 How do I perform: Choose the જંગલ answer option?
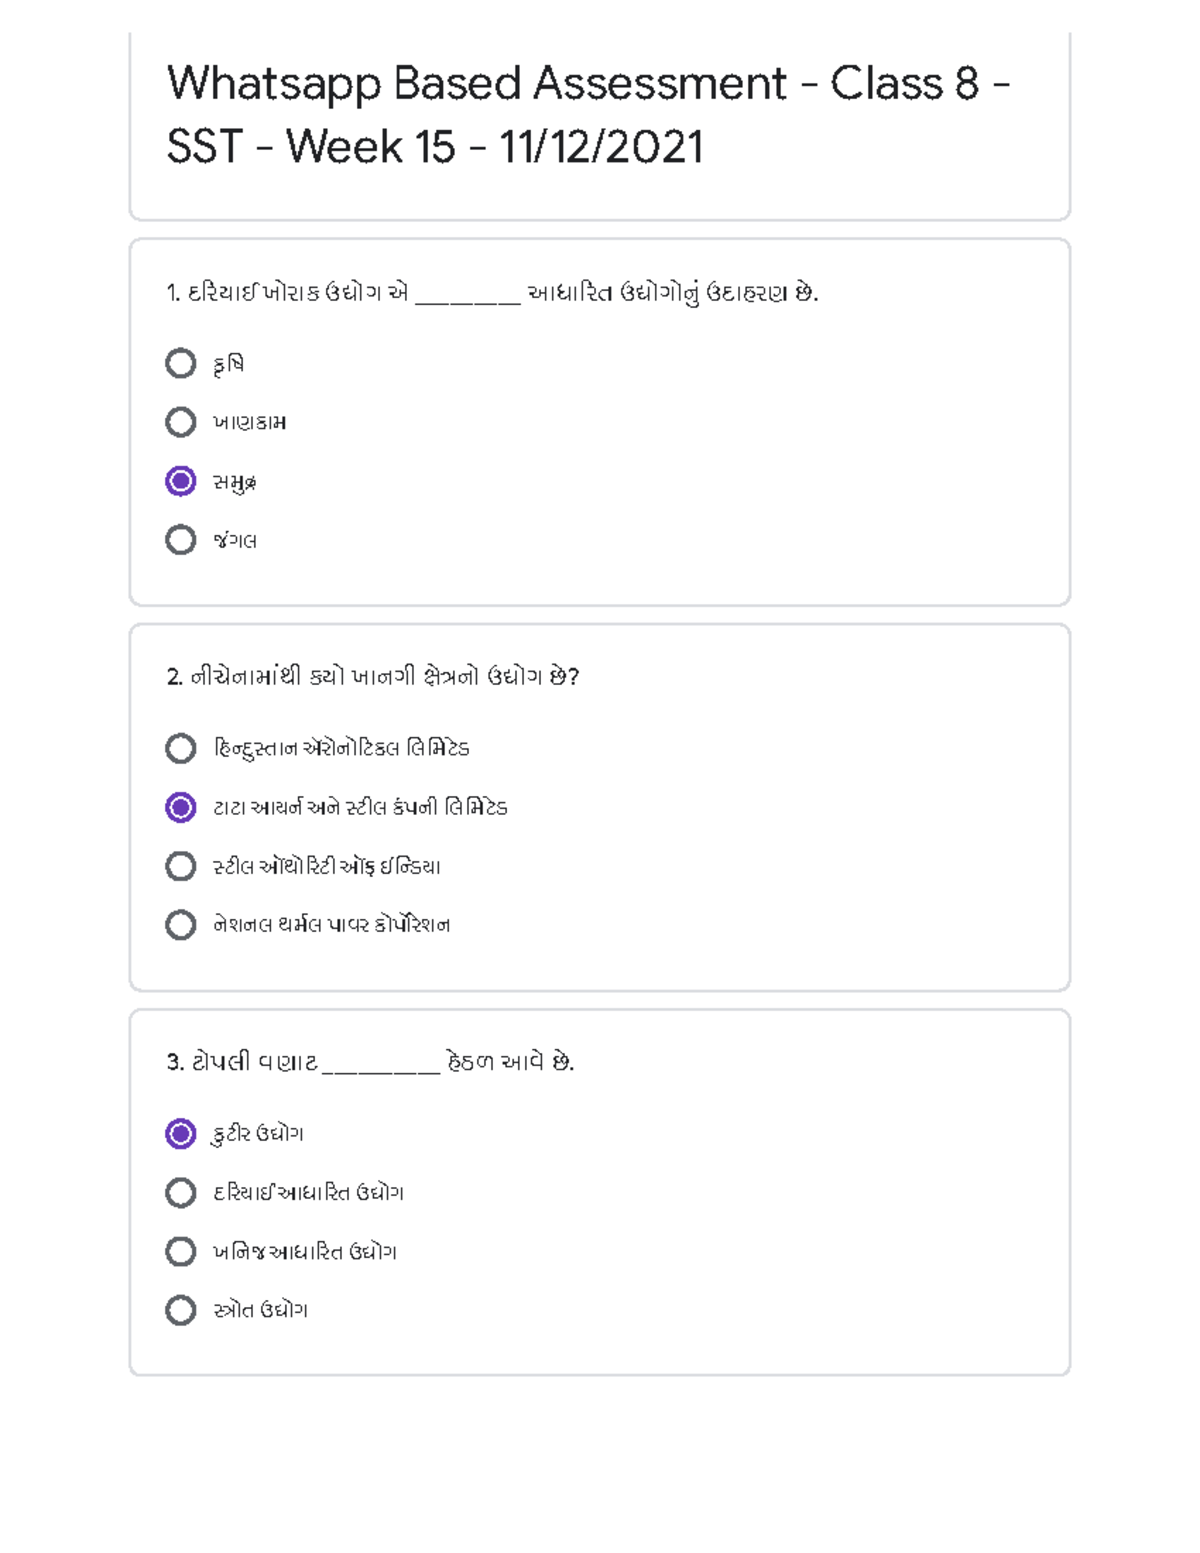pyautogui.click(x=180, y=540)
